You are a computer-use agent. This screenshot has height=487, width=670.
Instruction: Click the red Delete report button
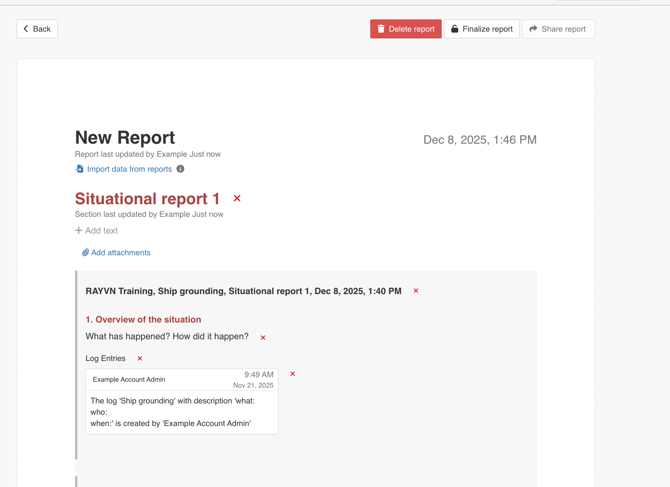pos(405,29)
